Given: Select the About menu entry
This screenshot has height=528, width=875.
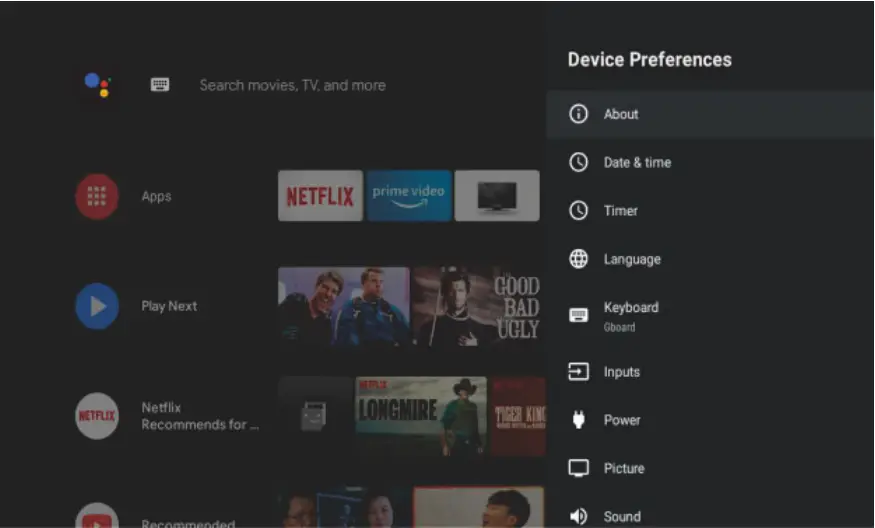Looking at the screenshot, I should tap(710, 114).
